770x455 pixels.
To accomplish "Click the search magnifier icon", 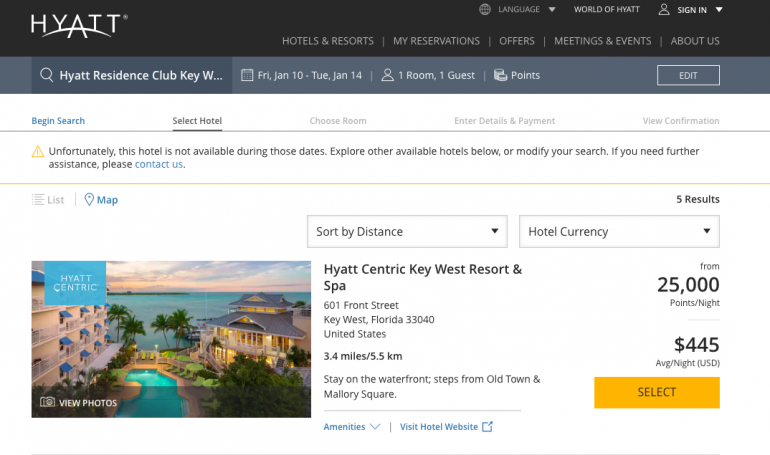I will click(x=45, y=75).
